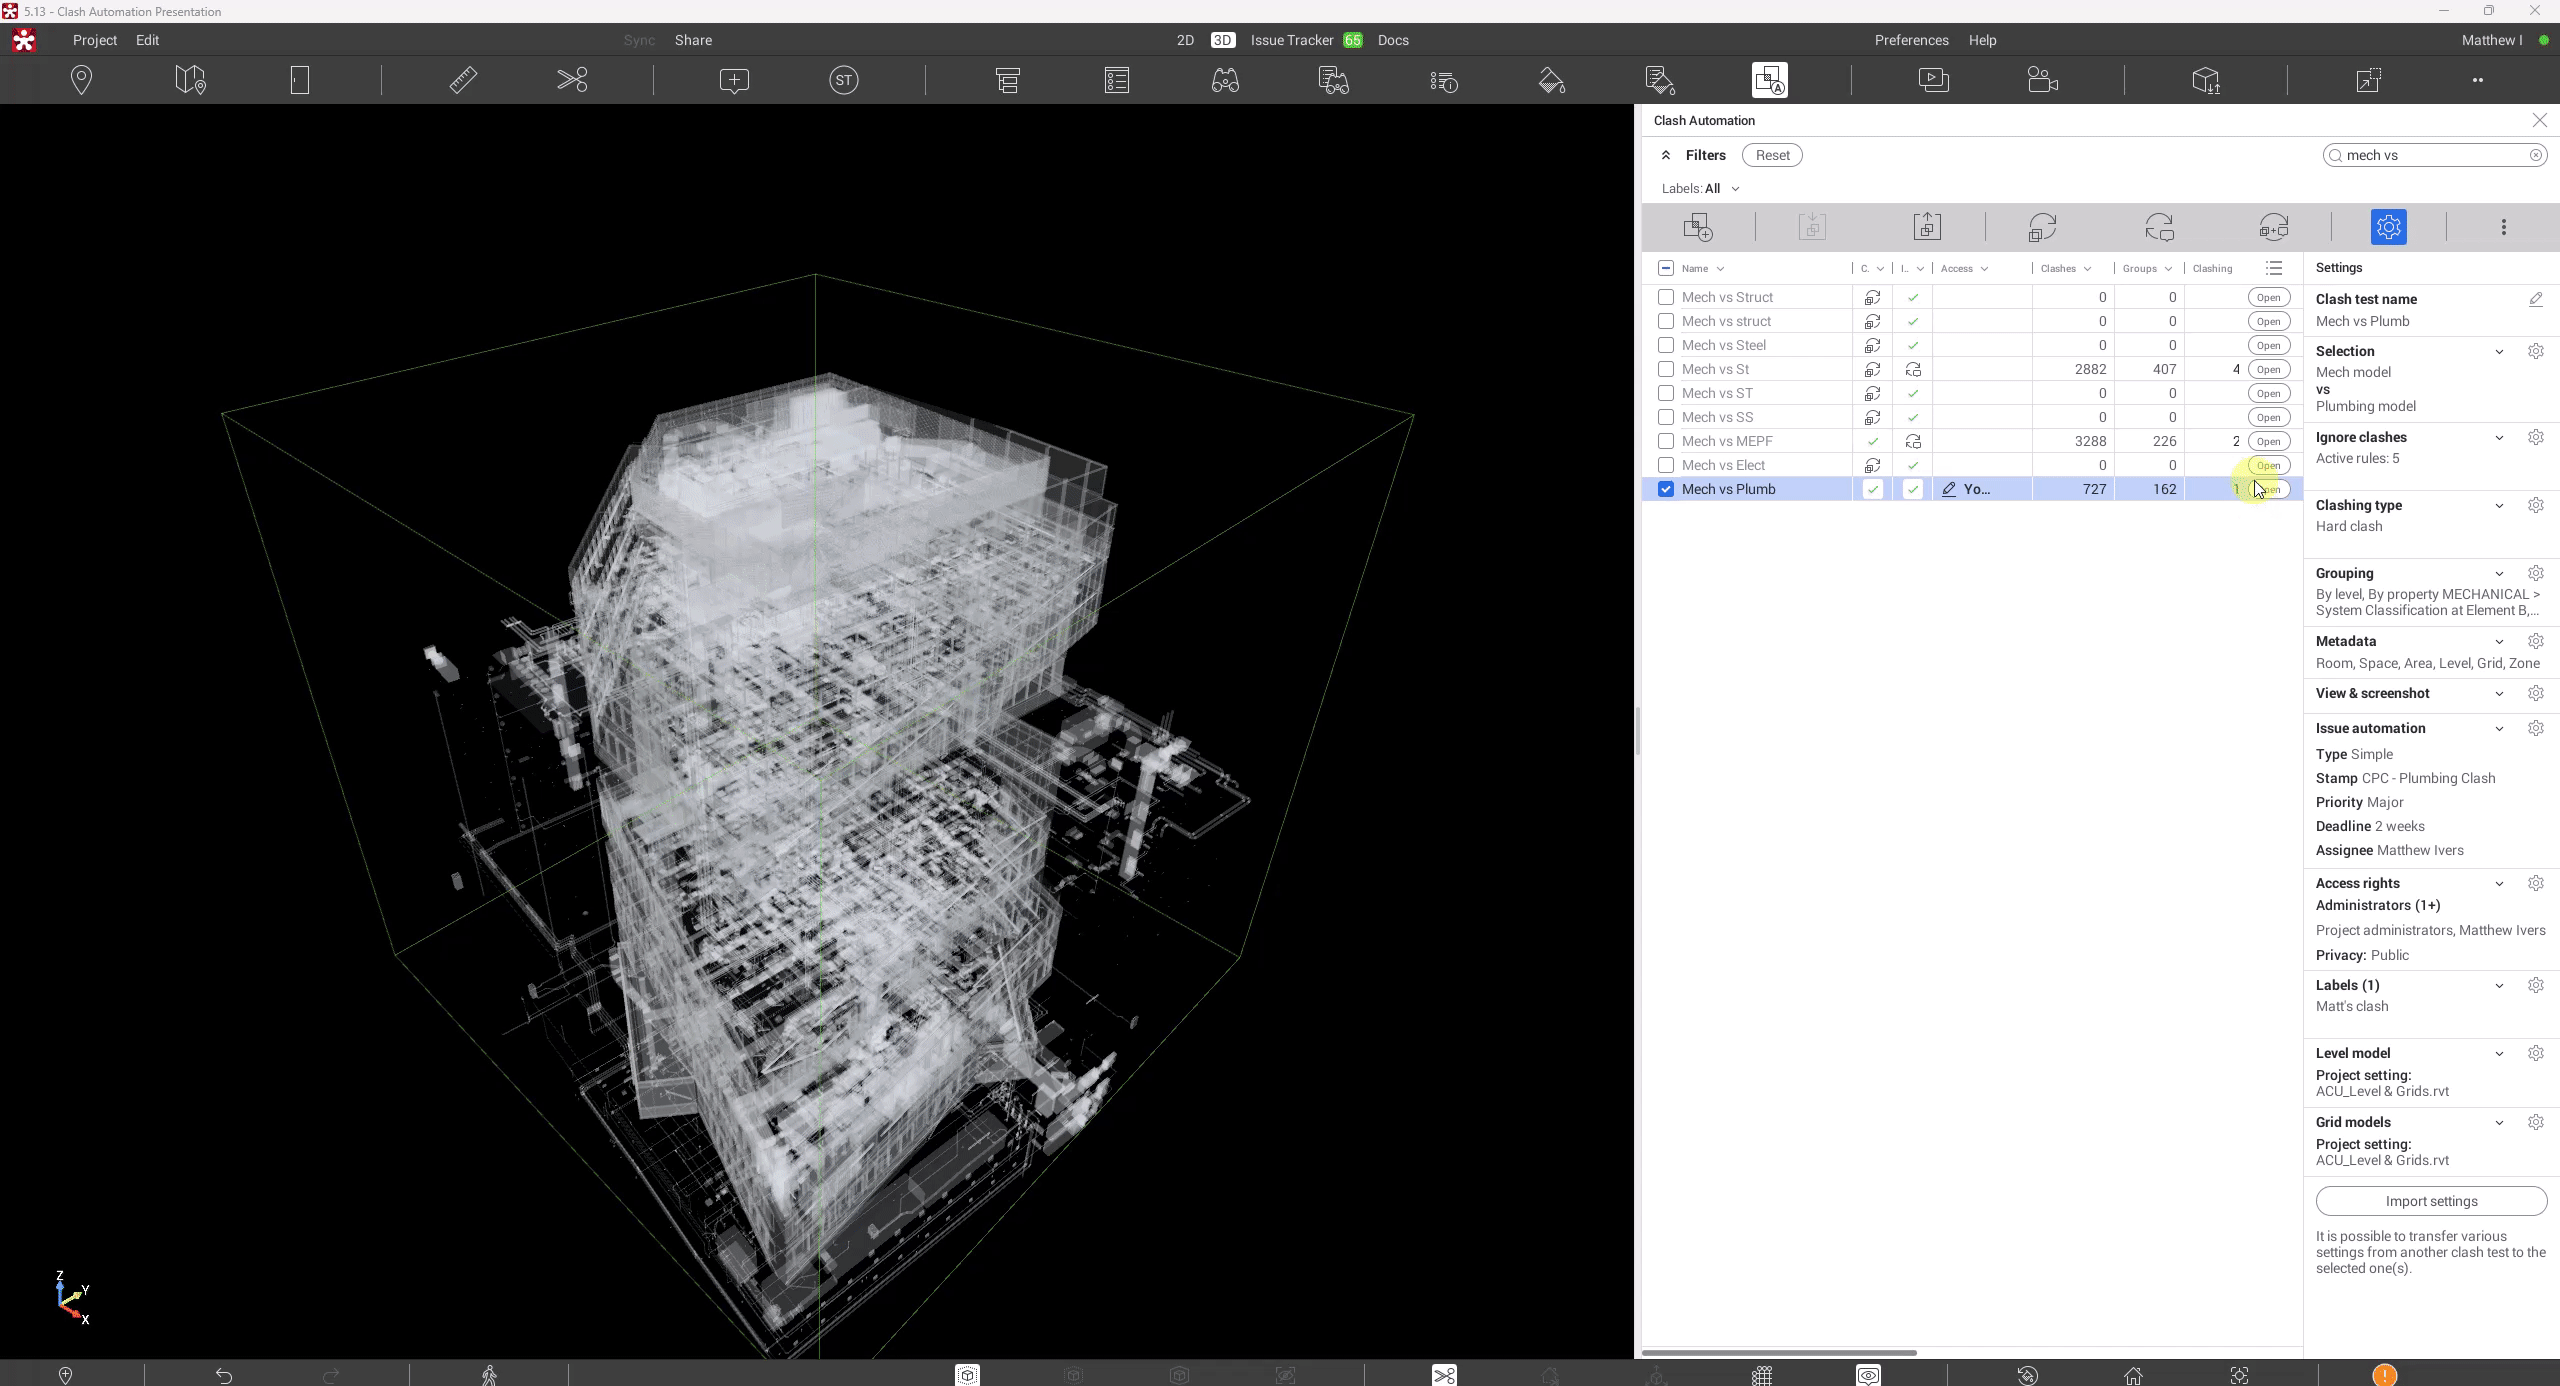Image resolution: width=2560 pixels, height=1386 pixels.
Task: Activate the scissors section cut tool
Action: 572,80
